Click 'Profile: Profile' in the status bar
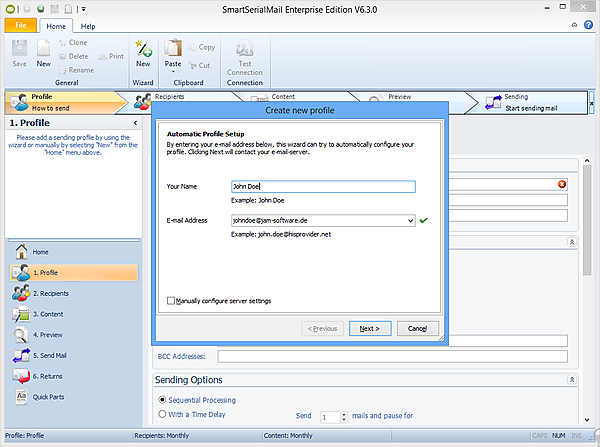Image resolution: width=600 pixels, height=447 pixels. click(24, 436)
